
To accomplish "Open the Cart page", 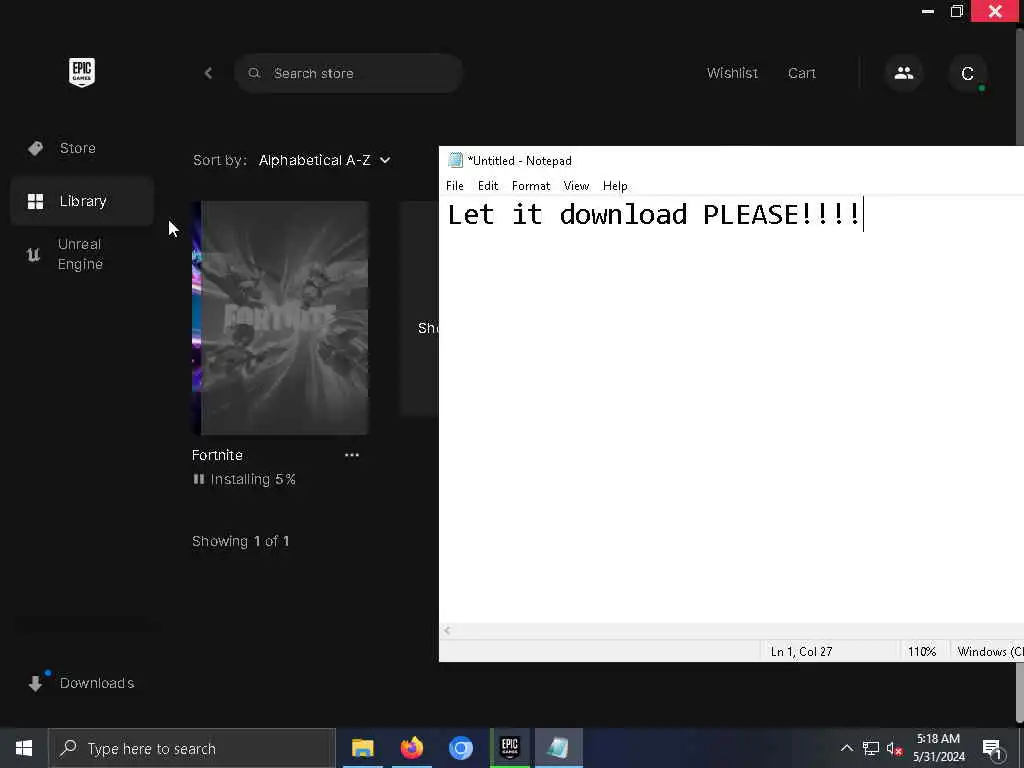I will click(801, 73).
